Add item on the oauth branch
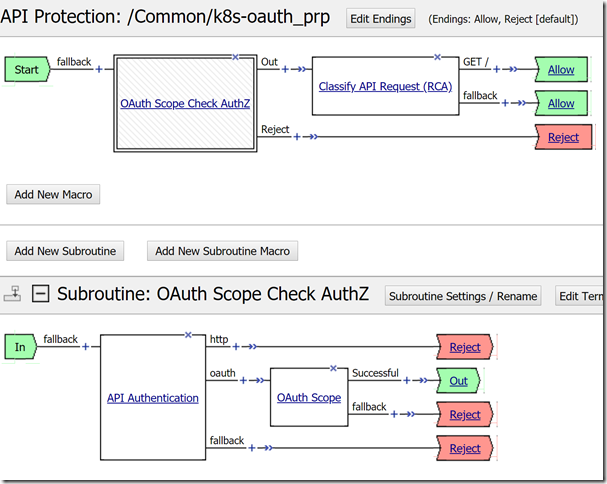 tap(245, 380)
